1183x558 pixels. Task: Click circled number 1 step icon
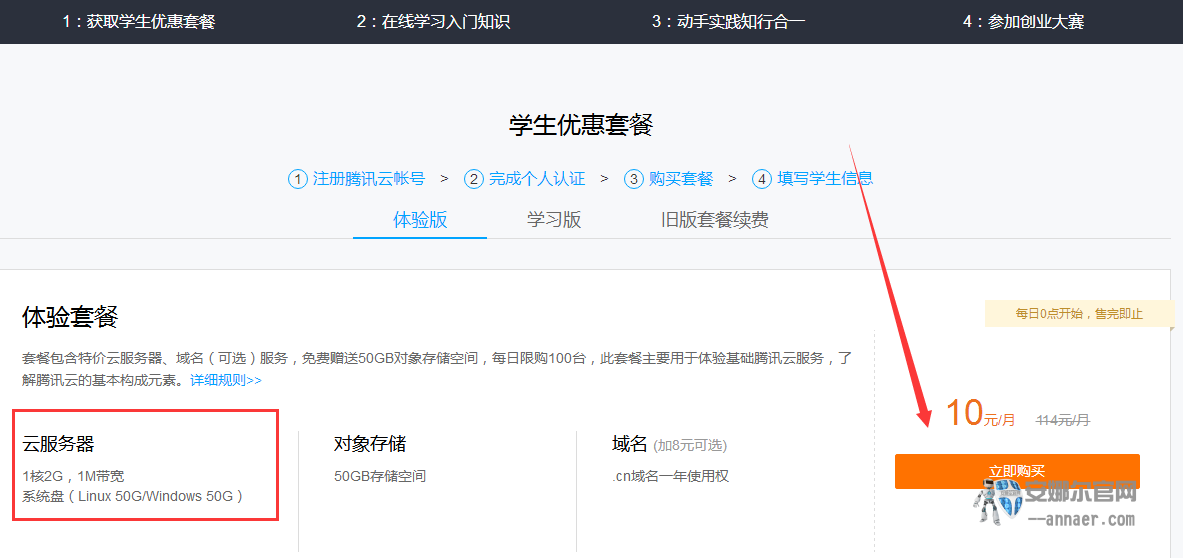coord(298,179)
